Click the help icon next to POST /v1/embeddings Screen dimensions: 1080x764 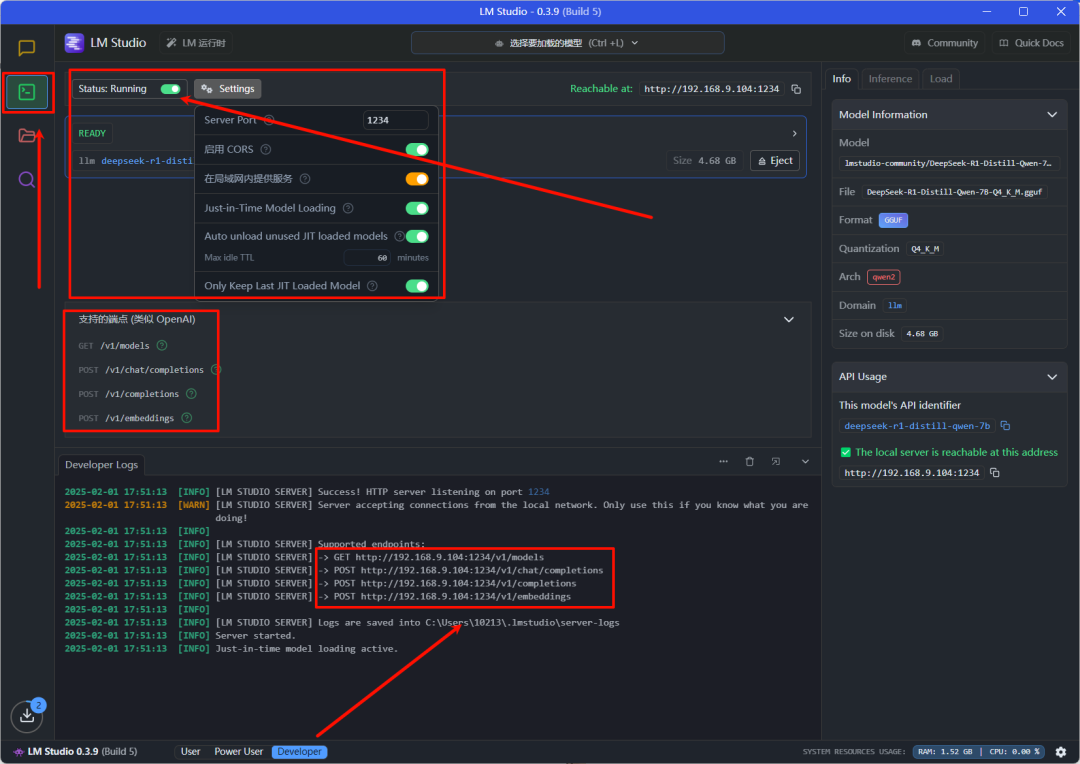pos(187,417)
